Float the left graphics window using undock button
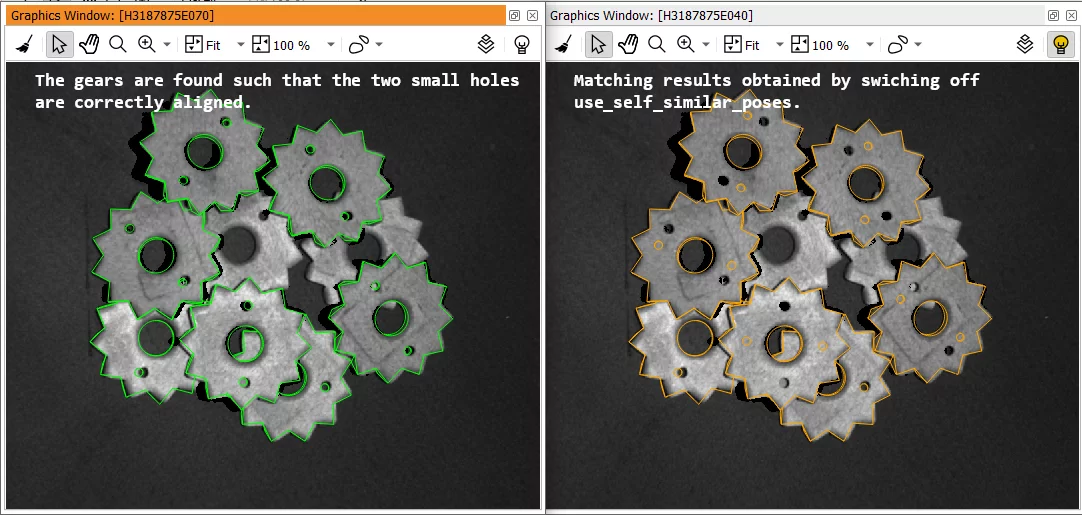This screenshot has height=515, width=1082. click(514, 16)
